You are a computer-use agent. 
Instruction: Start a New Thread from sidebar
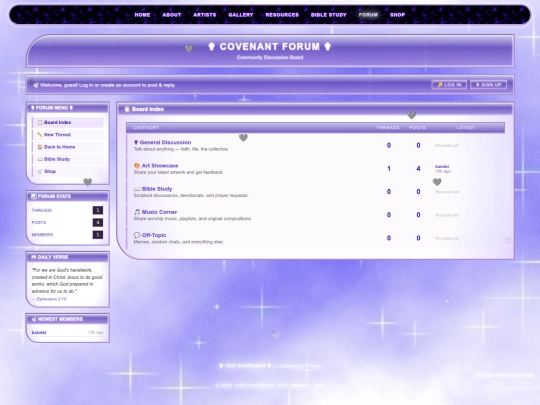[x=68, y=135]
